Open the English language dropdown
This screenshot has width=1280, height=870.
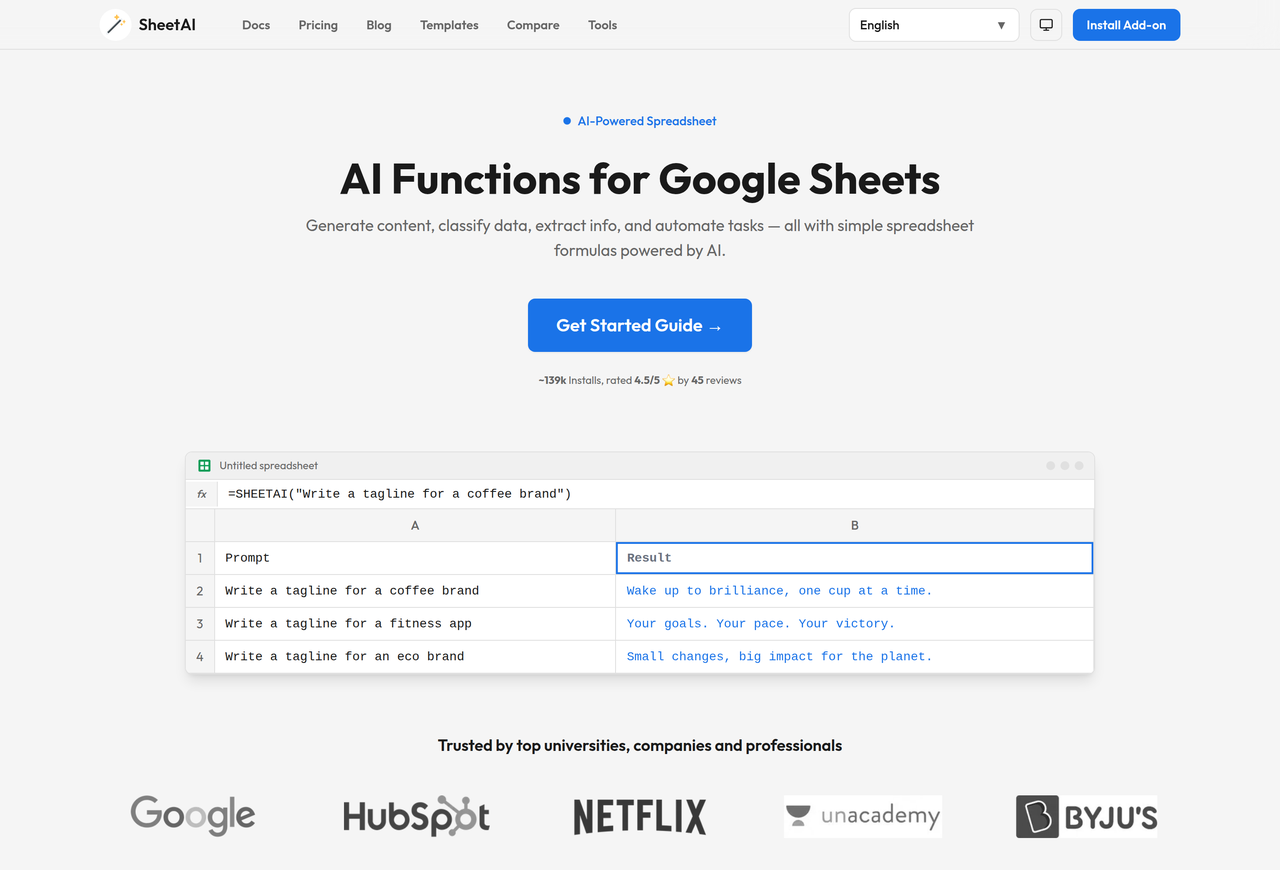(934, 25)
